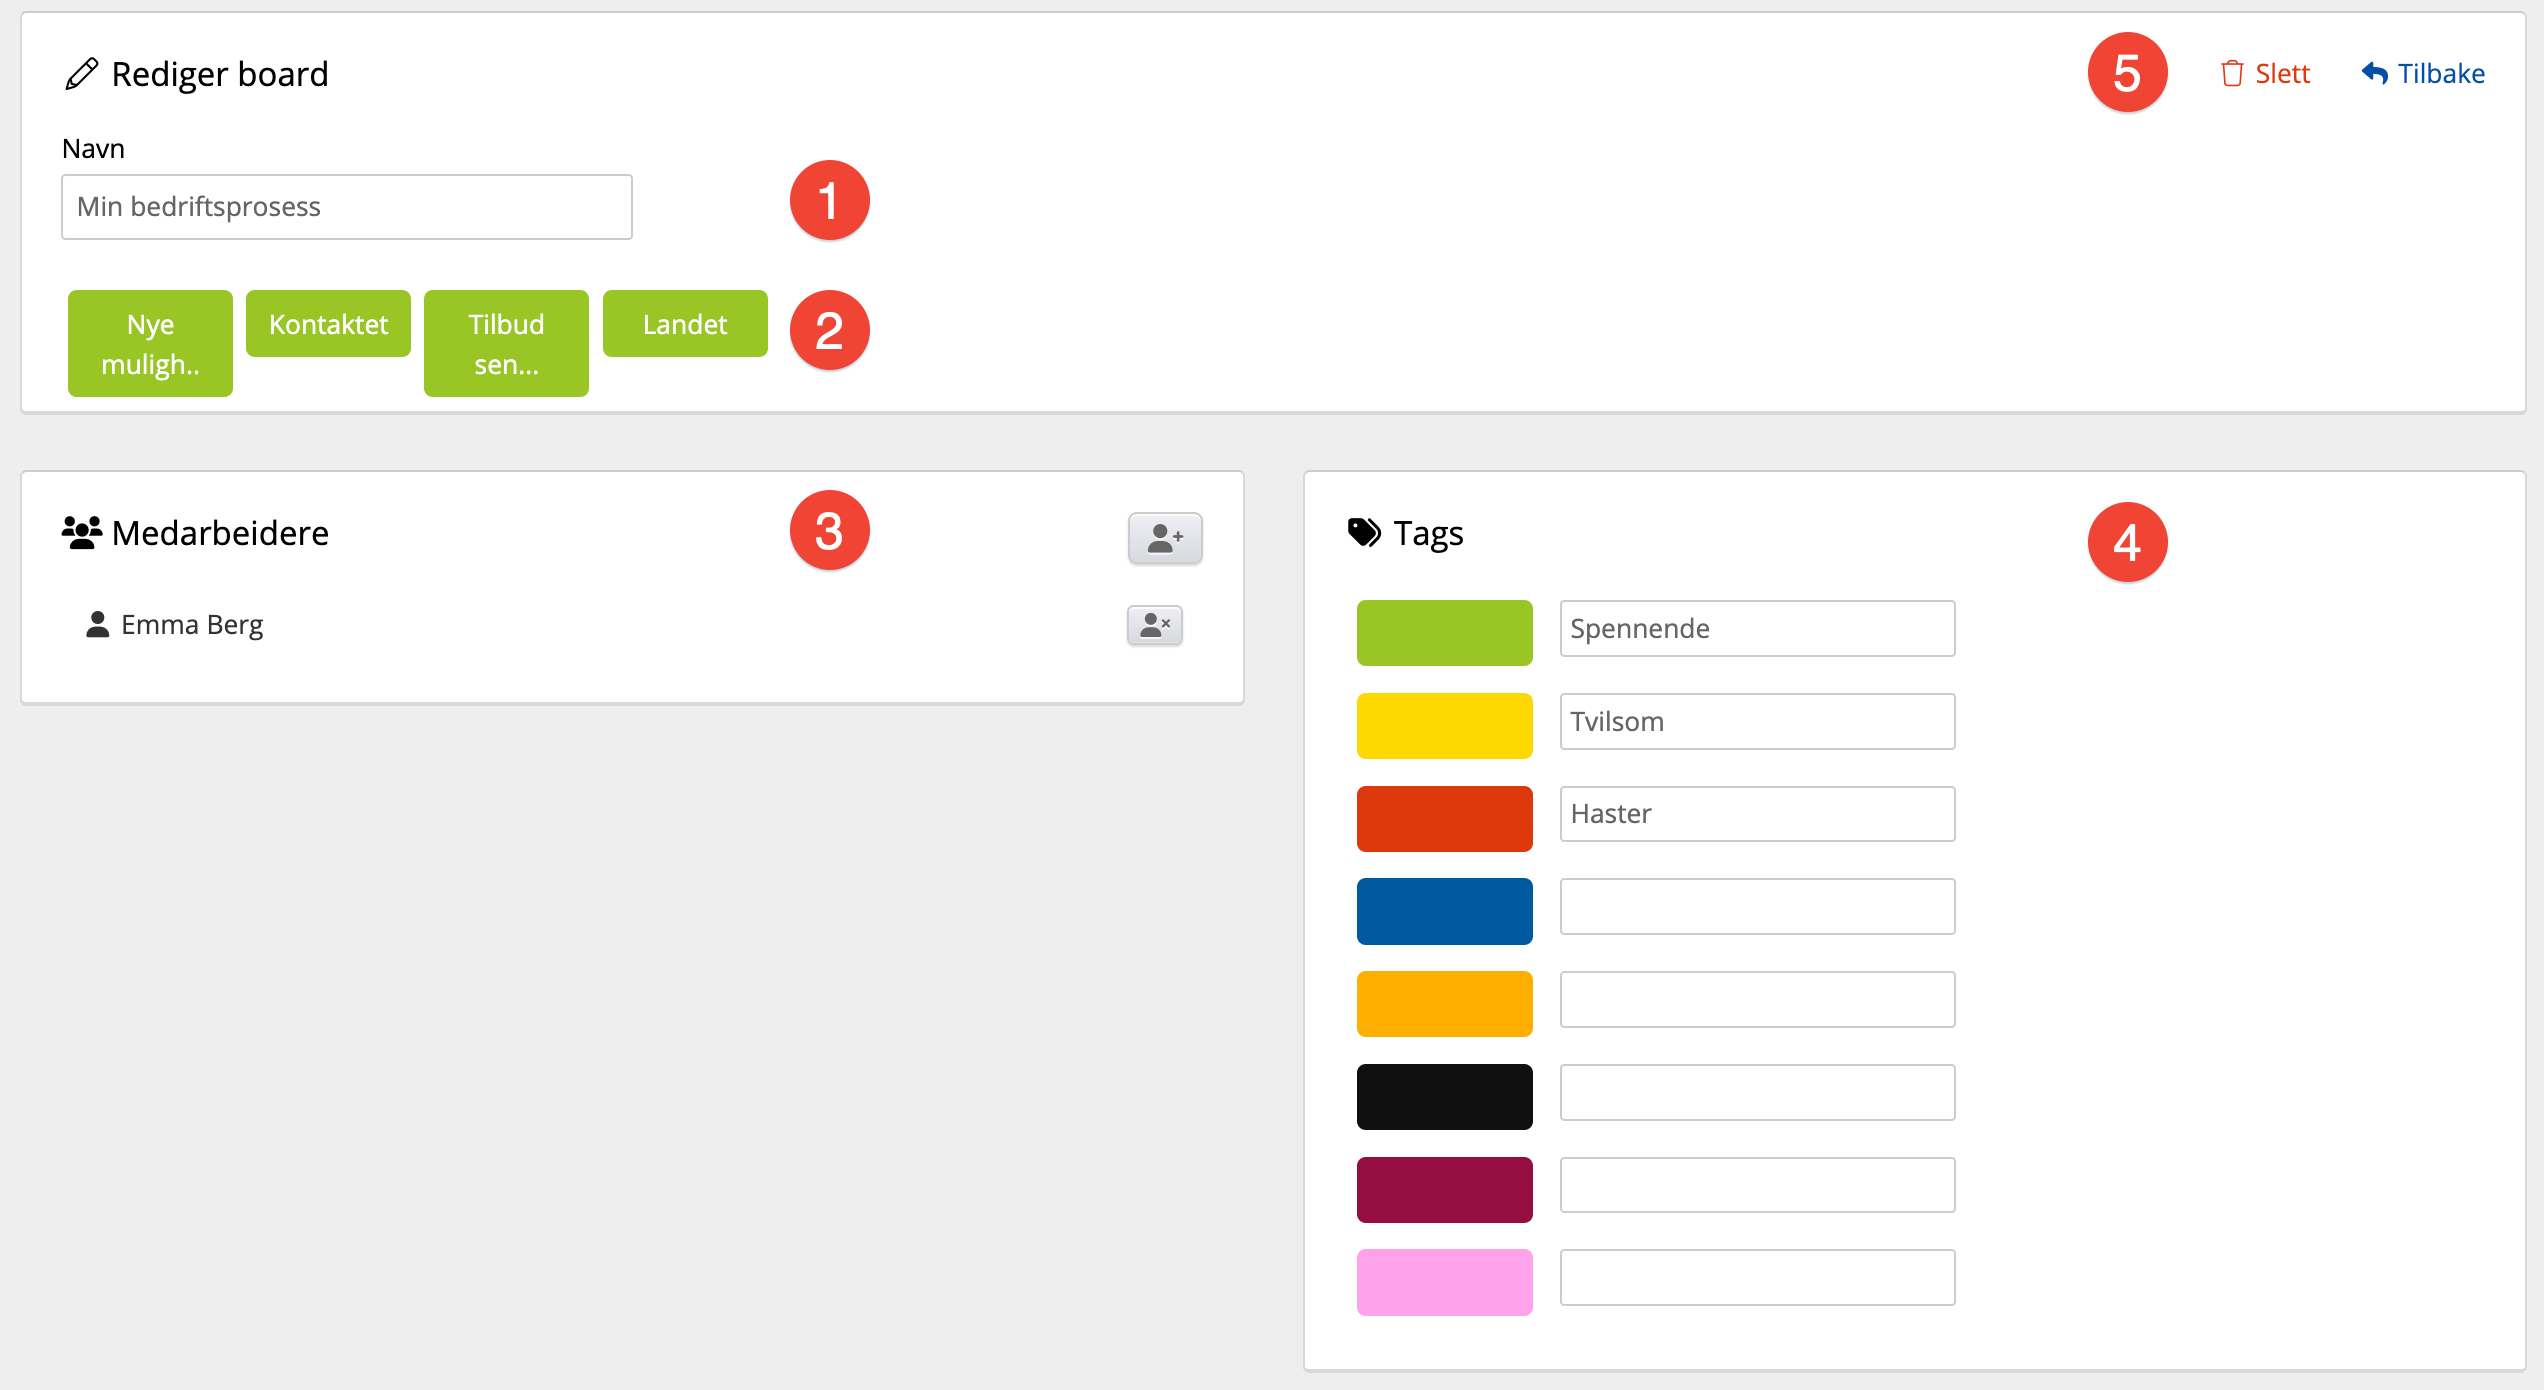The width and height of the screenshot is (2544, 1390).
Task: Click the Tags label icon
Action: [x=1364, y=533]
